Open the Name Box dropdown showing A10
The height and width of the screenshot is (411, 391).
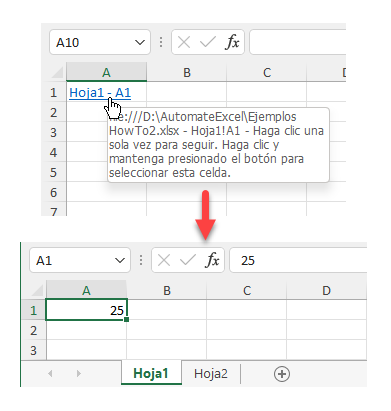[x=140, y=42]
